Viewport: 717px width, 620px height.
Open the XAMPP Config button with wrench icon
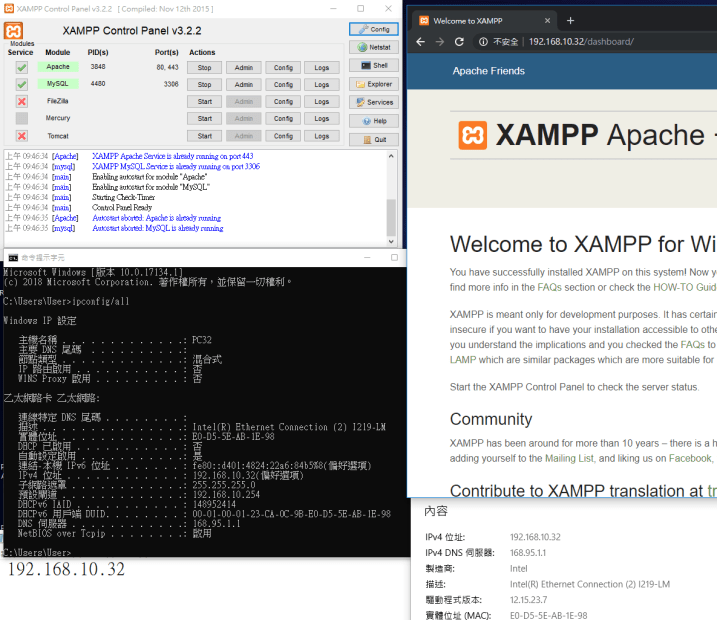point(373,29)
